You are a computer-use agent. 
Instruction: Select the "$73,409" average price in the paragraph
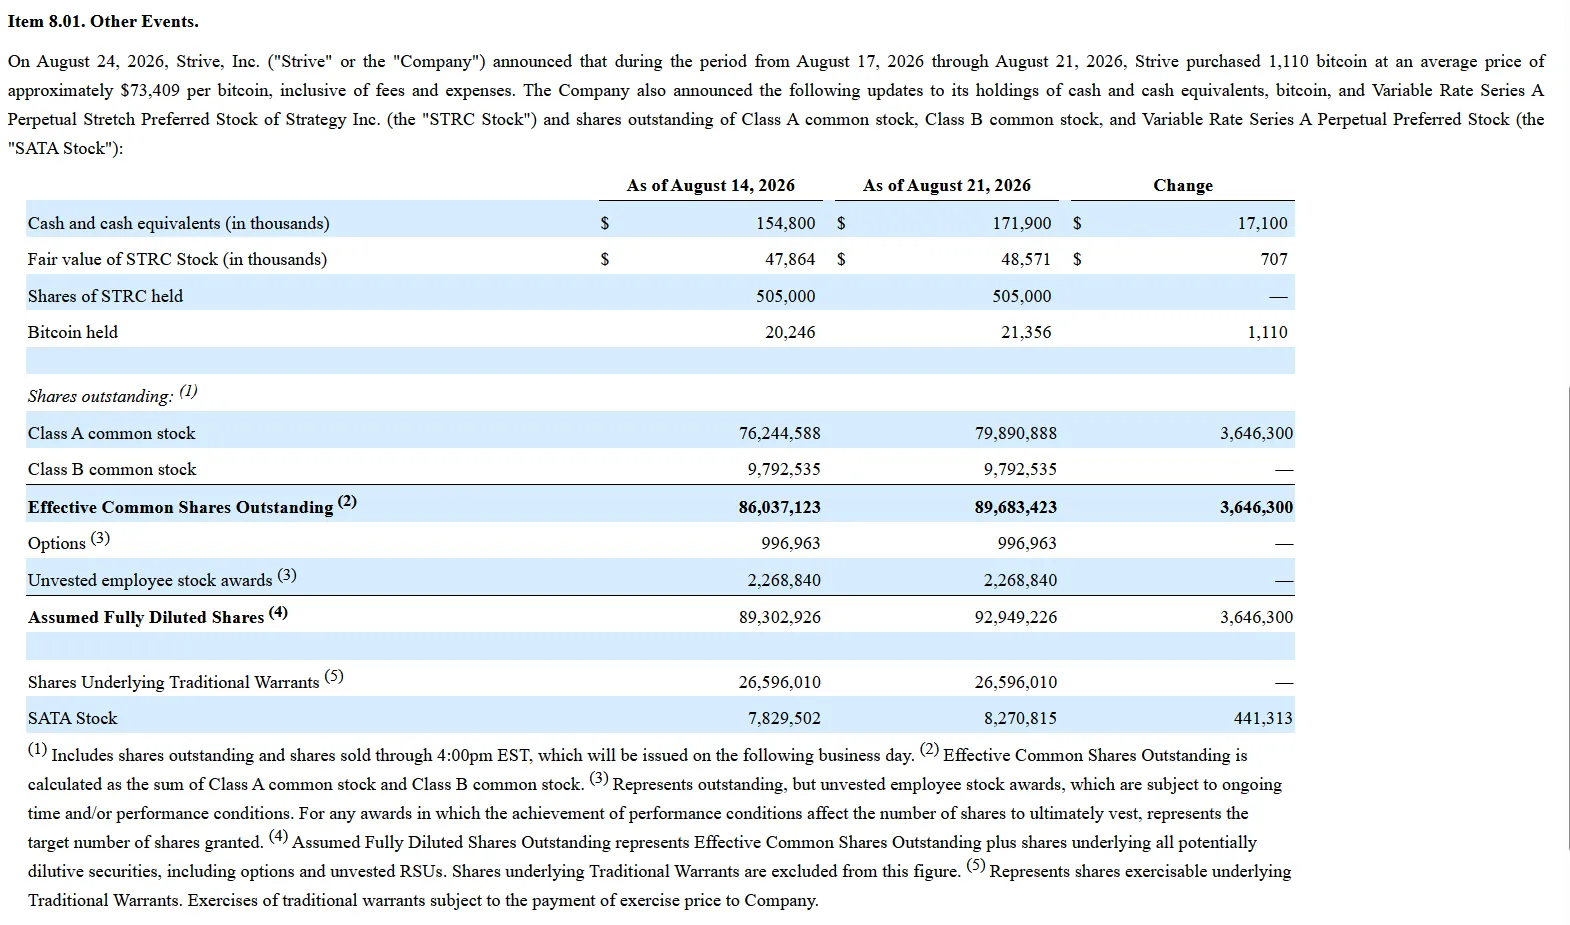tap(150, 90)
